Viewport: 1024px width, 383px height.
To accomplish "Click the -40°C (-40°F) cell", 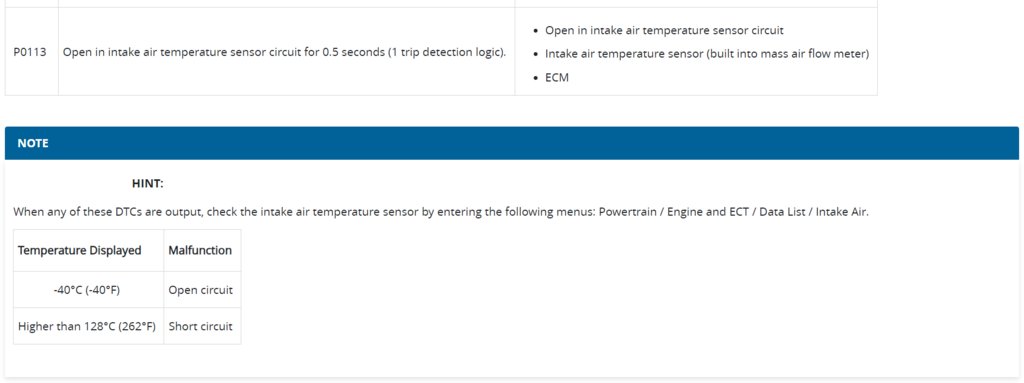I will point(88,290).
